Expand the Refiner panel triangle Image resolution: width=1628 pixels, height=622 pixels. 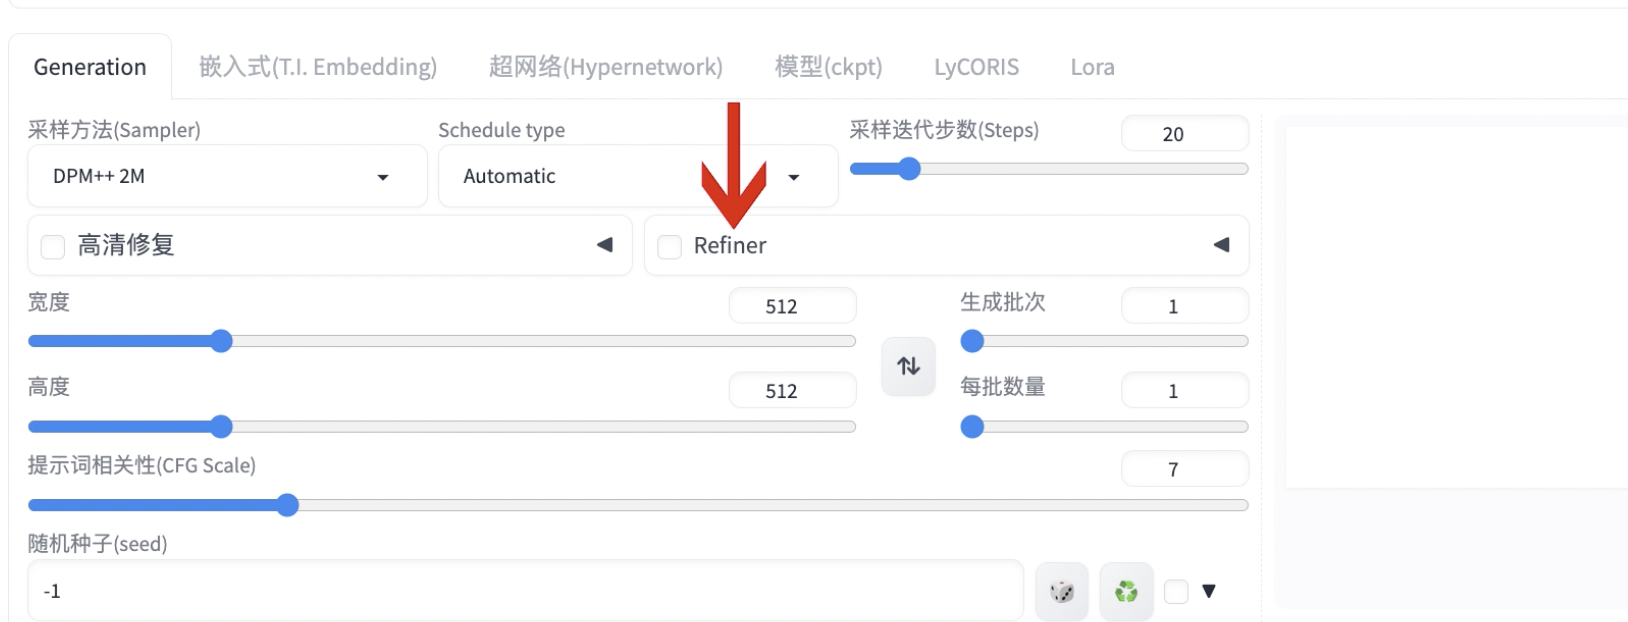[x=1221, y=245]
